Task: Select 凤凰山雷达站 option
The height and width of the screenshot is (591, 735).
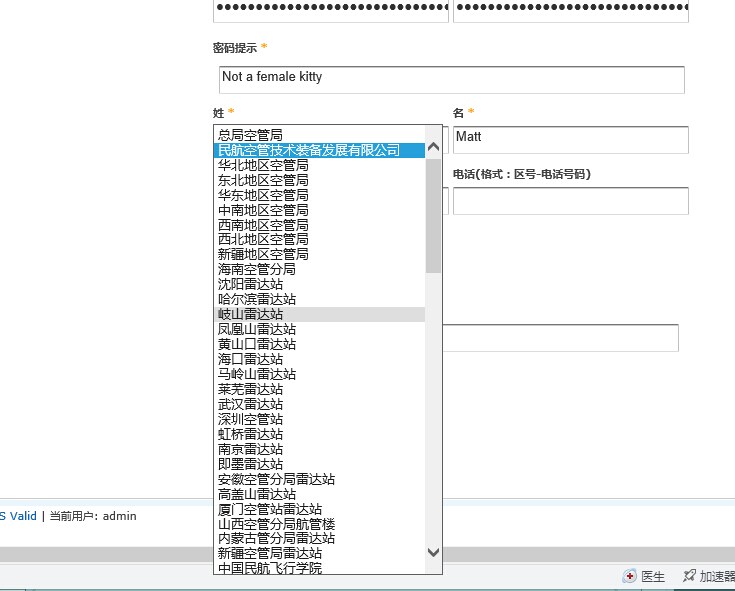Action: [x=319, y=329]
